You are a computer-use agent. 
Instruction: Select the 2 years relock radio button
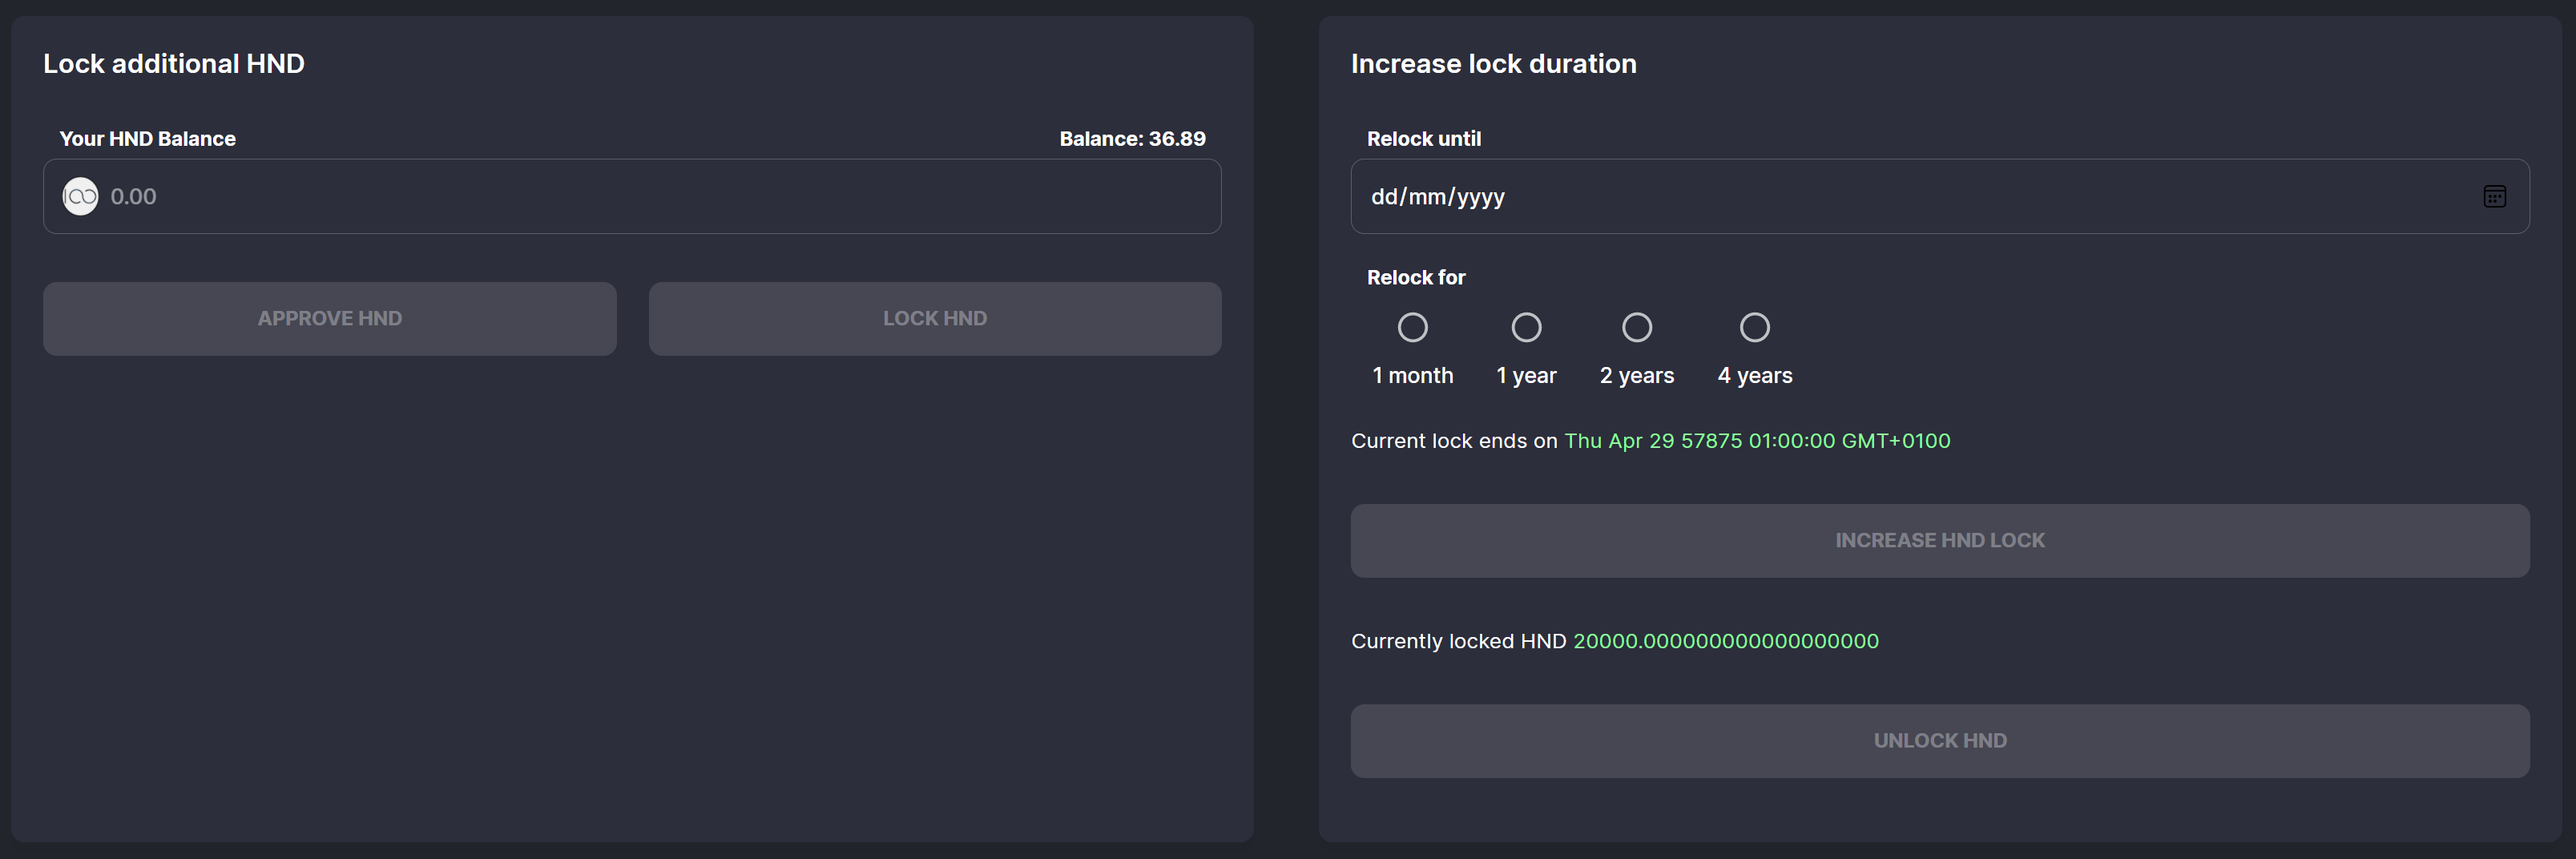1636,327
